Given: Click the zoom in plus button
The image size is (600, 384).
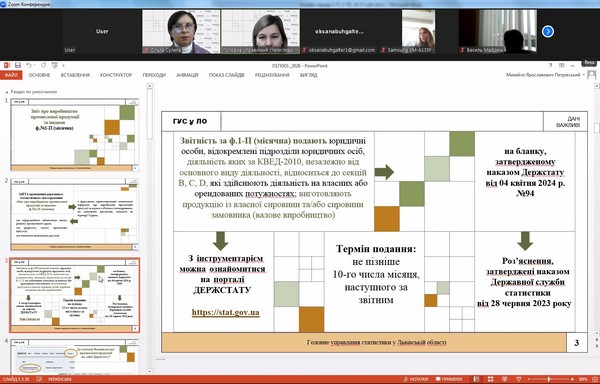Looking at the screenshot, I should 572,379.
